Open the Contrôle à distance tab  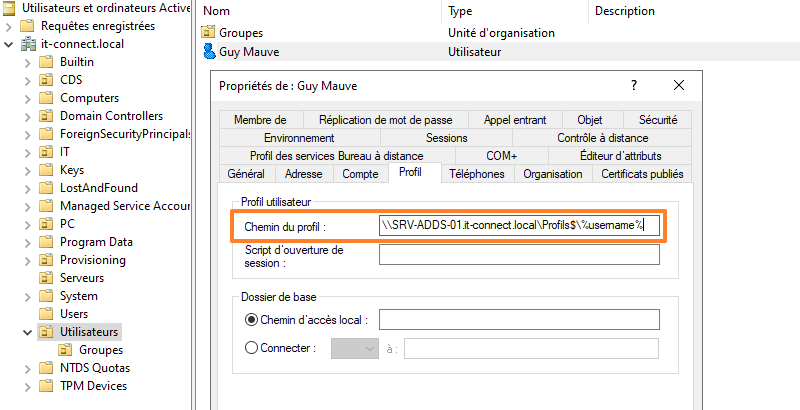click(x=603, y=138)
